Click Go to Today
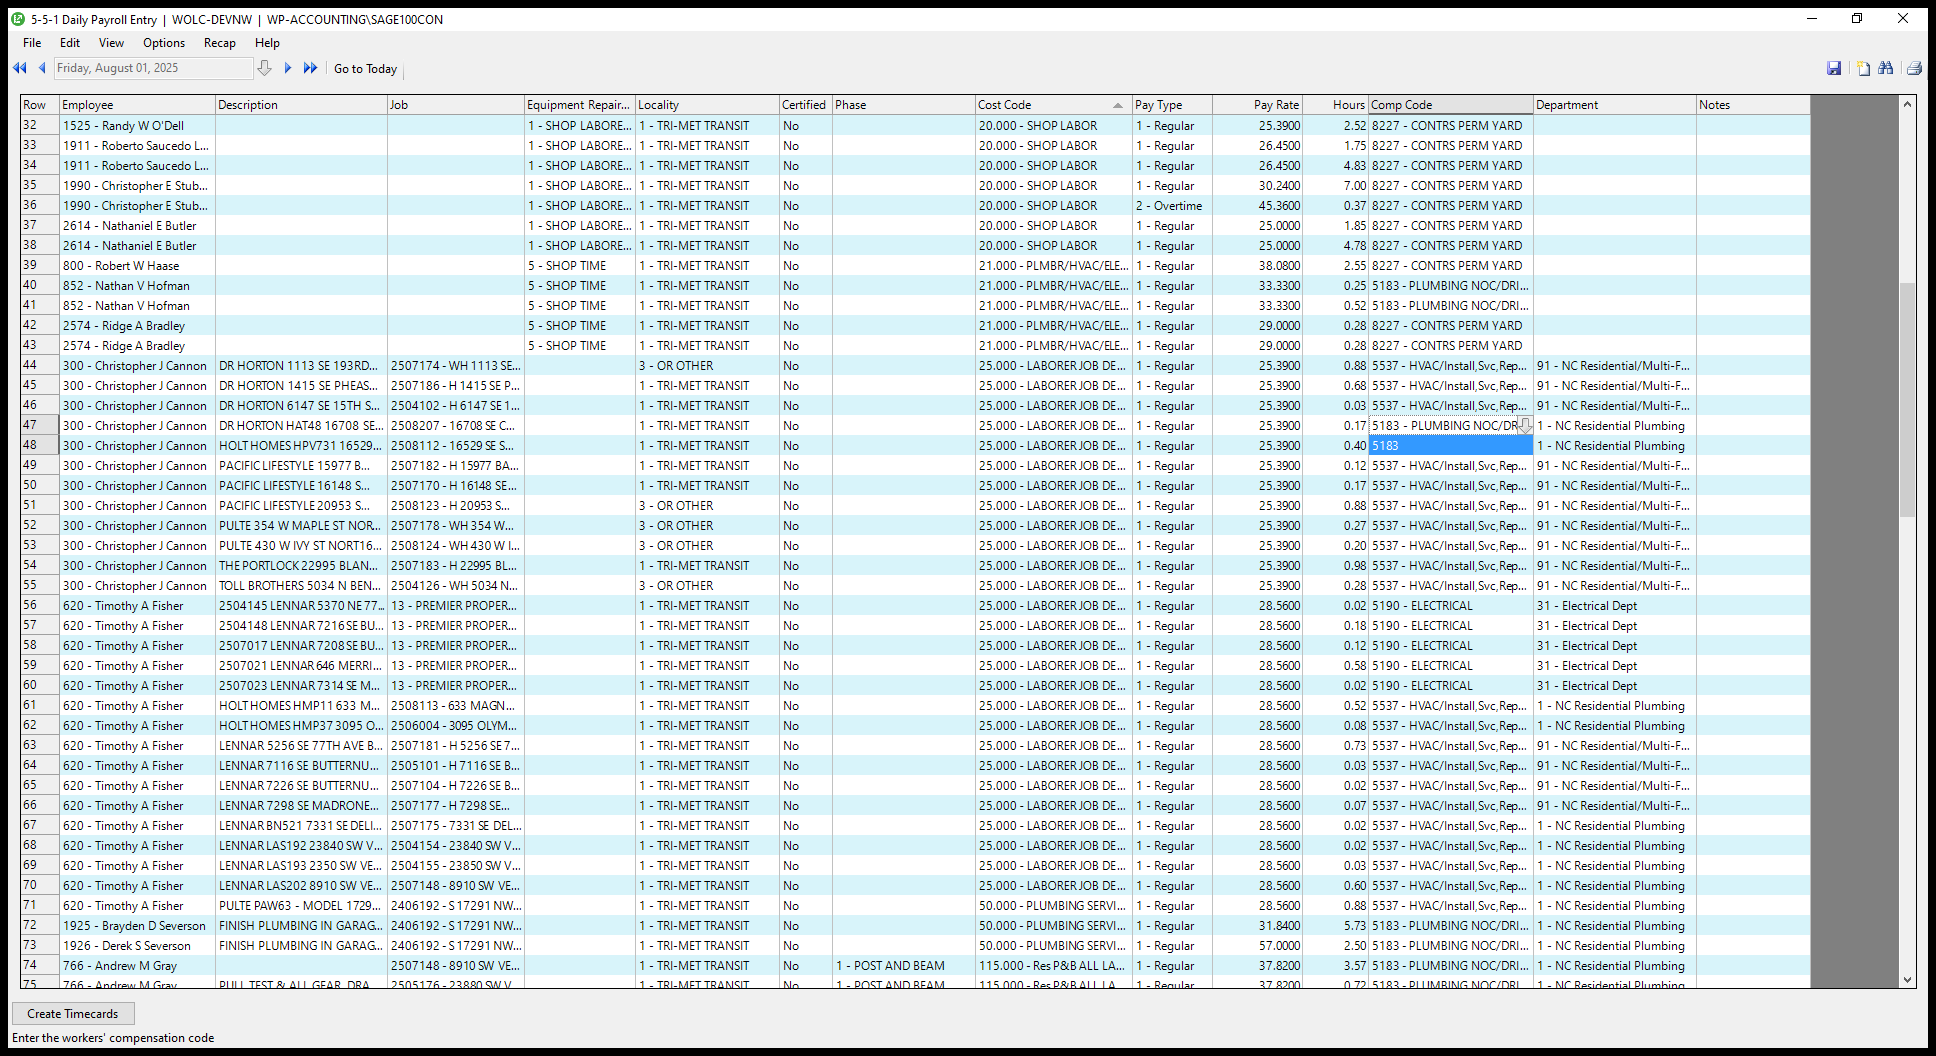 (x=365, y=68)
